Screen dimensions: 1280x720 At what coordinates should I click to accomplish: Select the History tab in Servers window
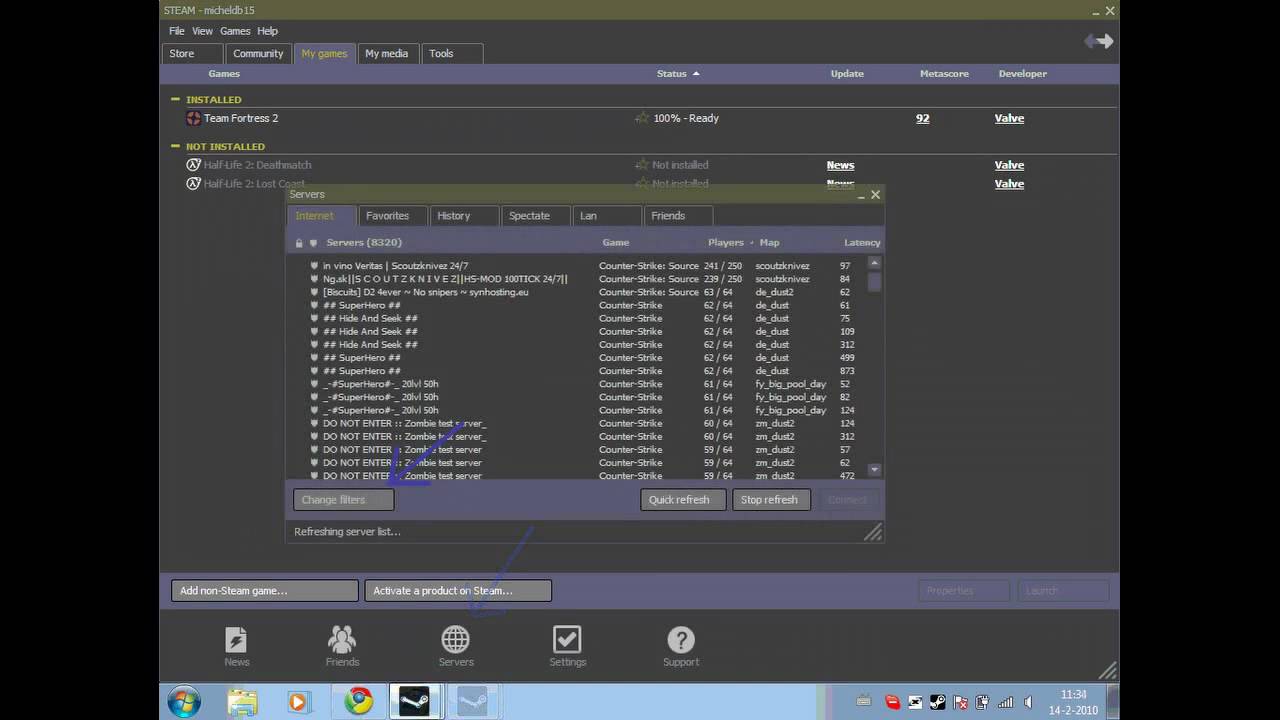click(464, 216)
